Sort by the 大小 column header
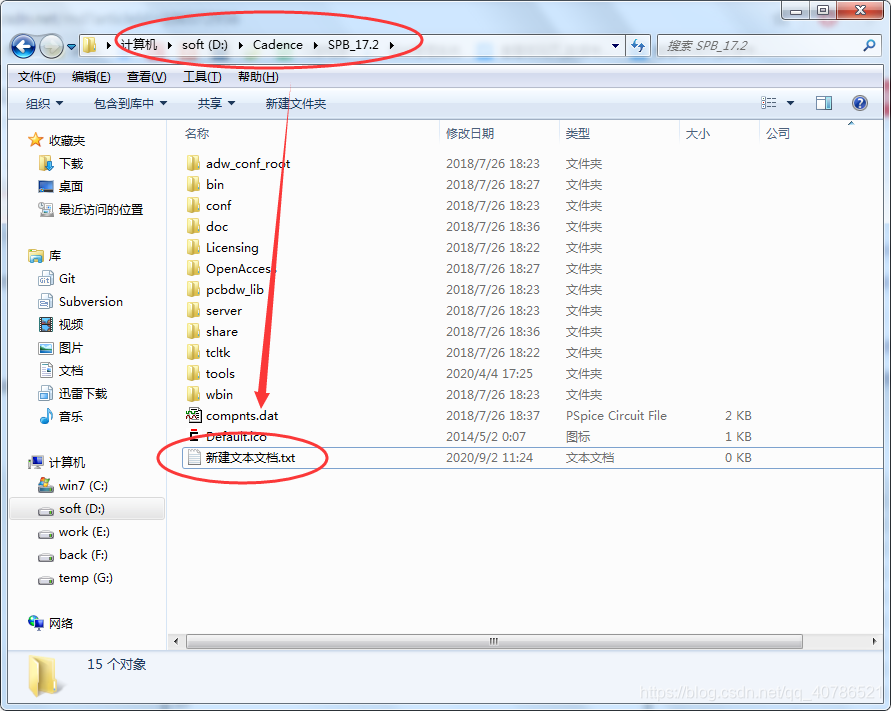Image resolution: width=891 pixels, height=711 pixels. pyautogui.click(x=698, y=134)
